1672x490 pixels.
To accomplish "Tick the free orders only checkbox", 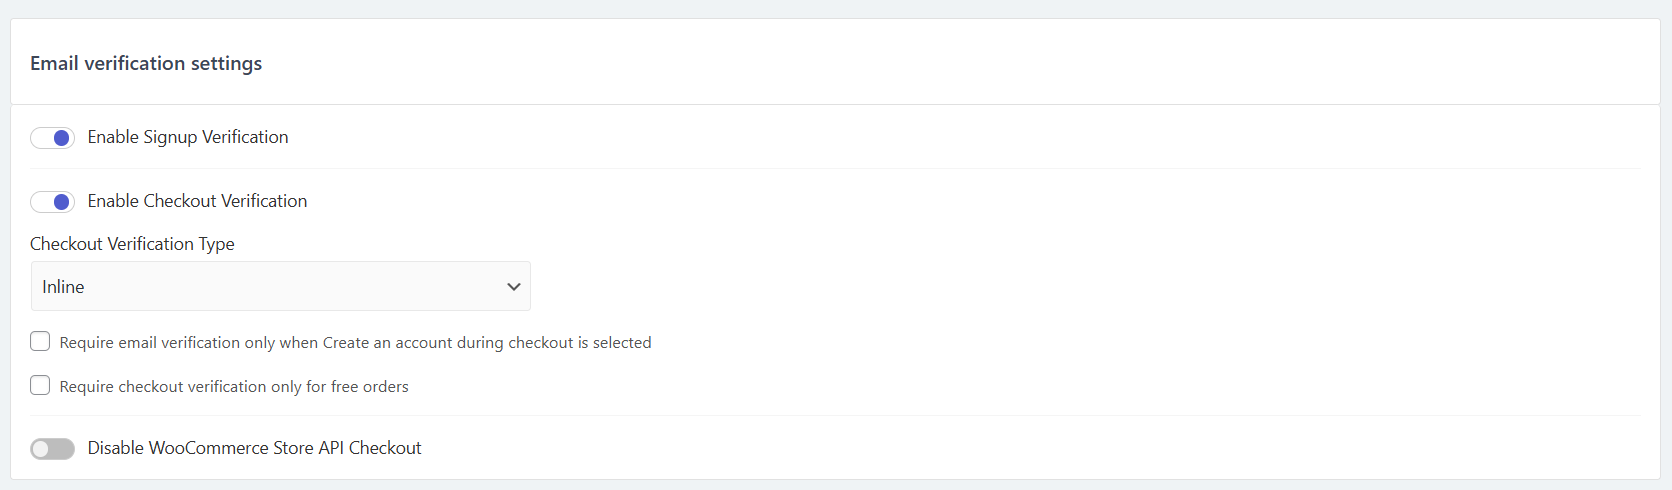I will tap(40, 386).
